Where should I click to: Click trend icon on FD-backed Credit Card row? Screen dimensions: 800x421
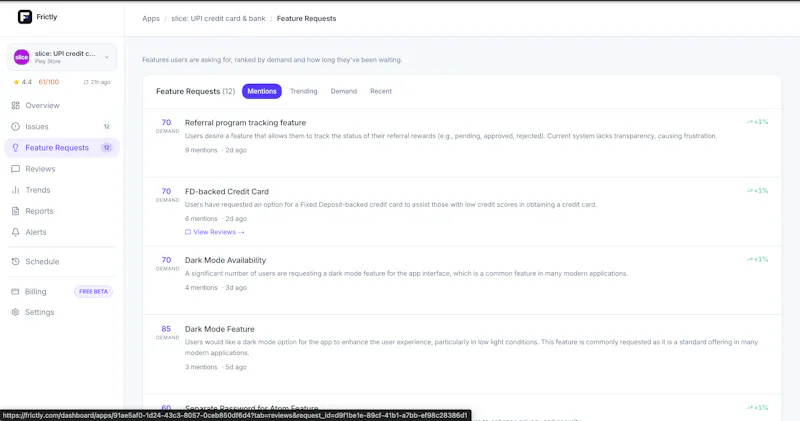pos(749,191)
